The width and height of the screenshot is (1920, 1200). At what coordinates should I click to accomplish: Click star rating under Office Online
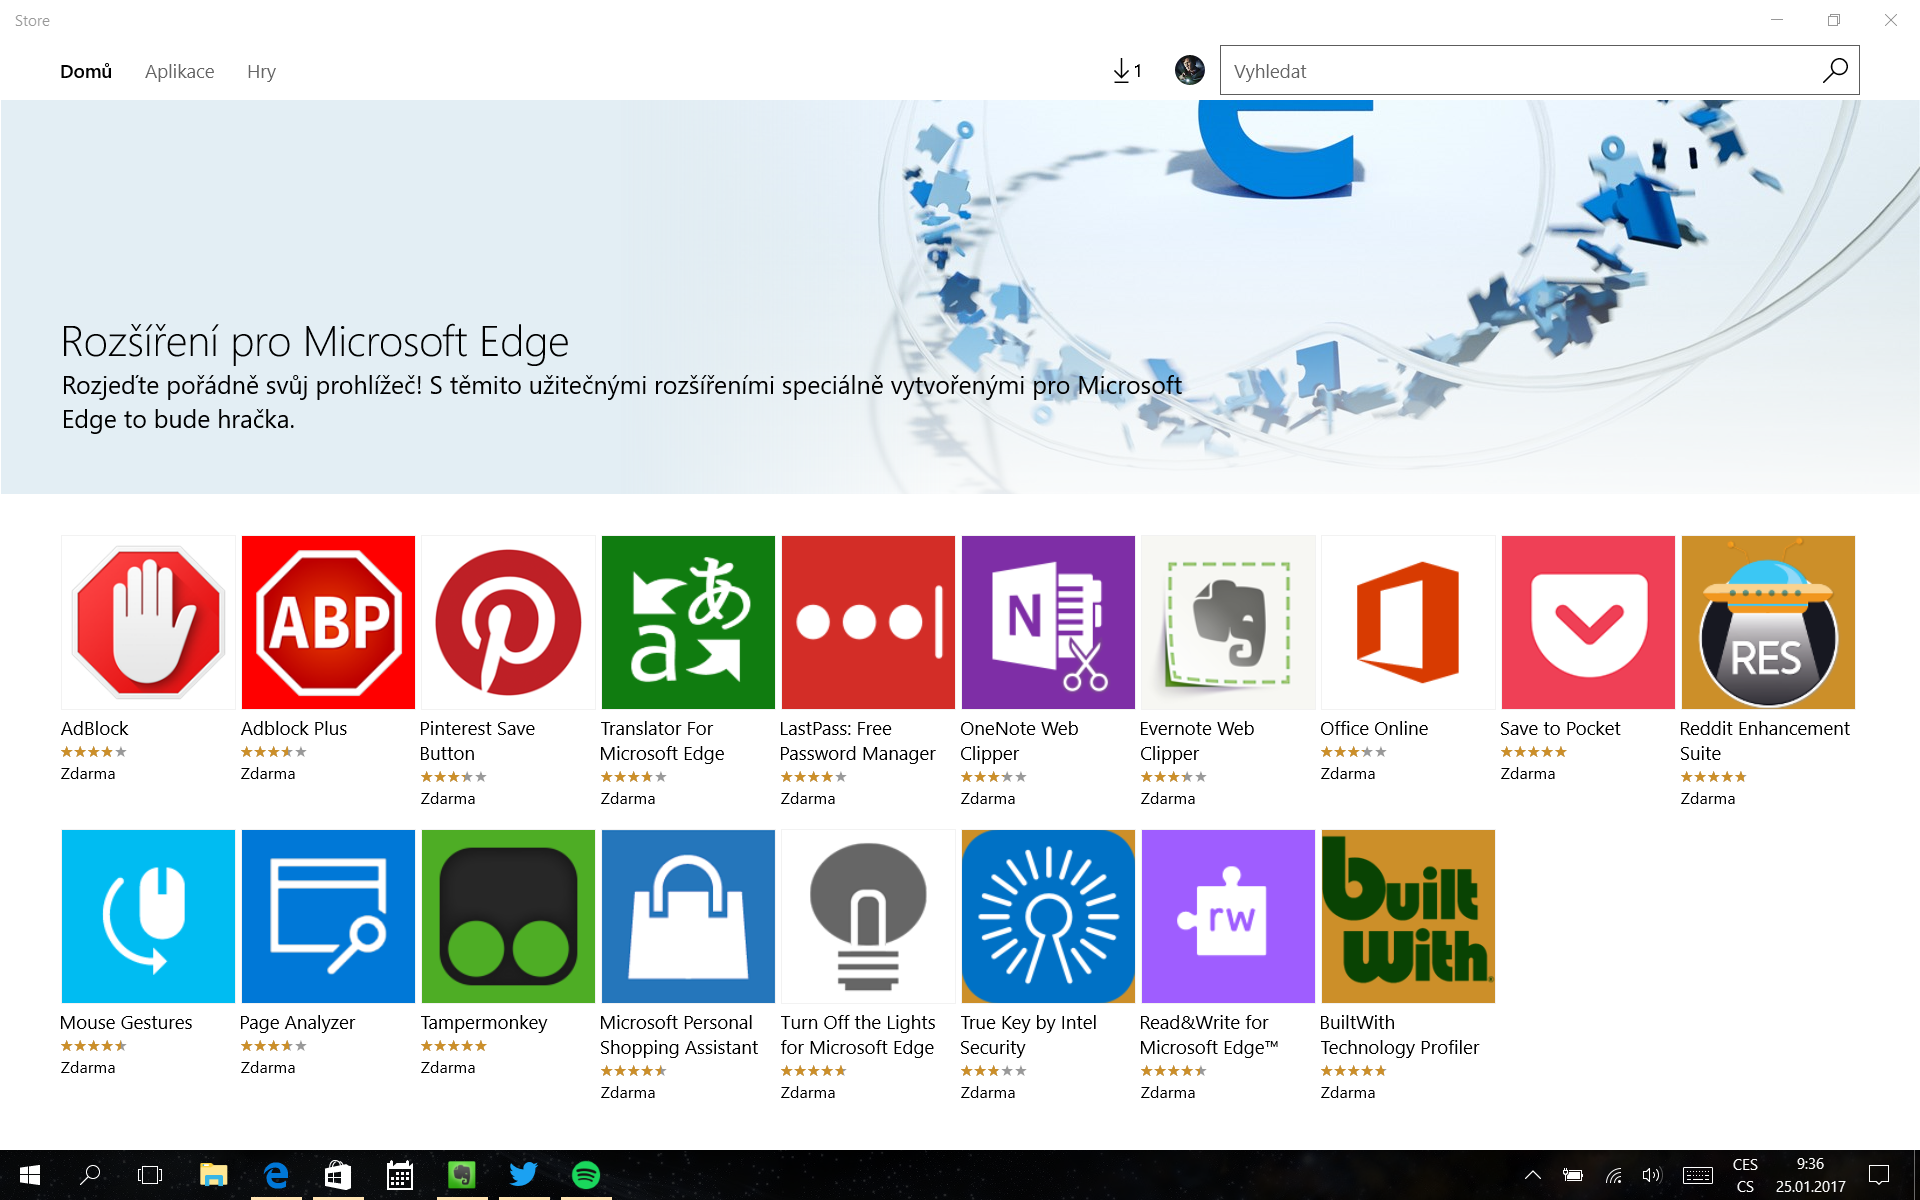coord(1353,752)
